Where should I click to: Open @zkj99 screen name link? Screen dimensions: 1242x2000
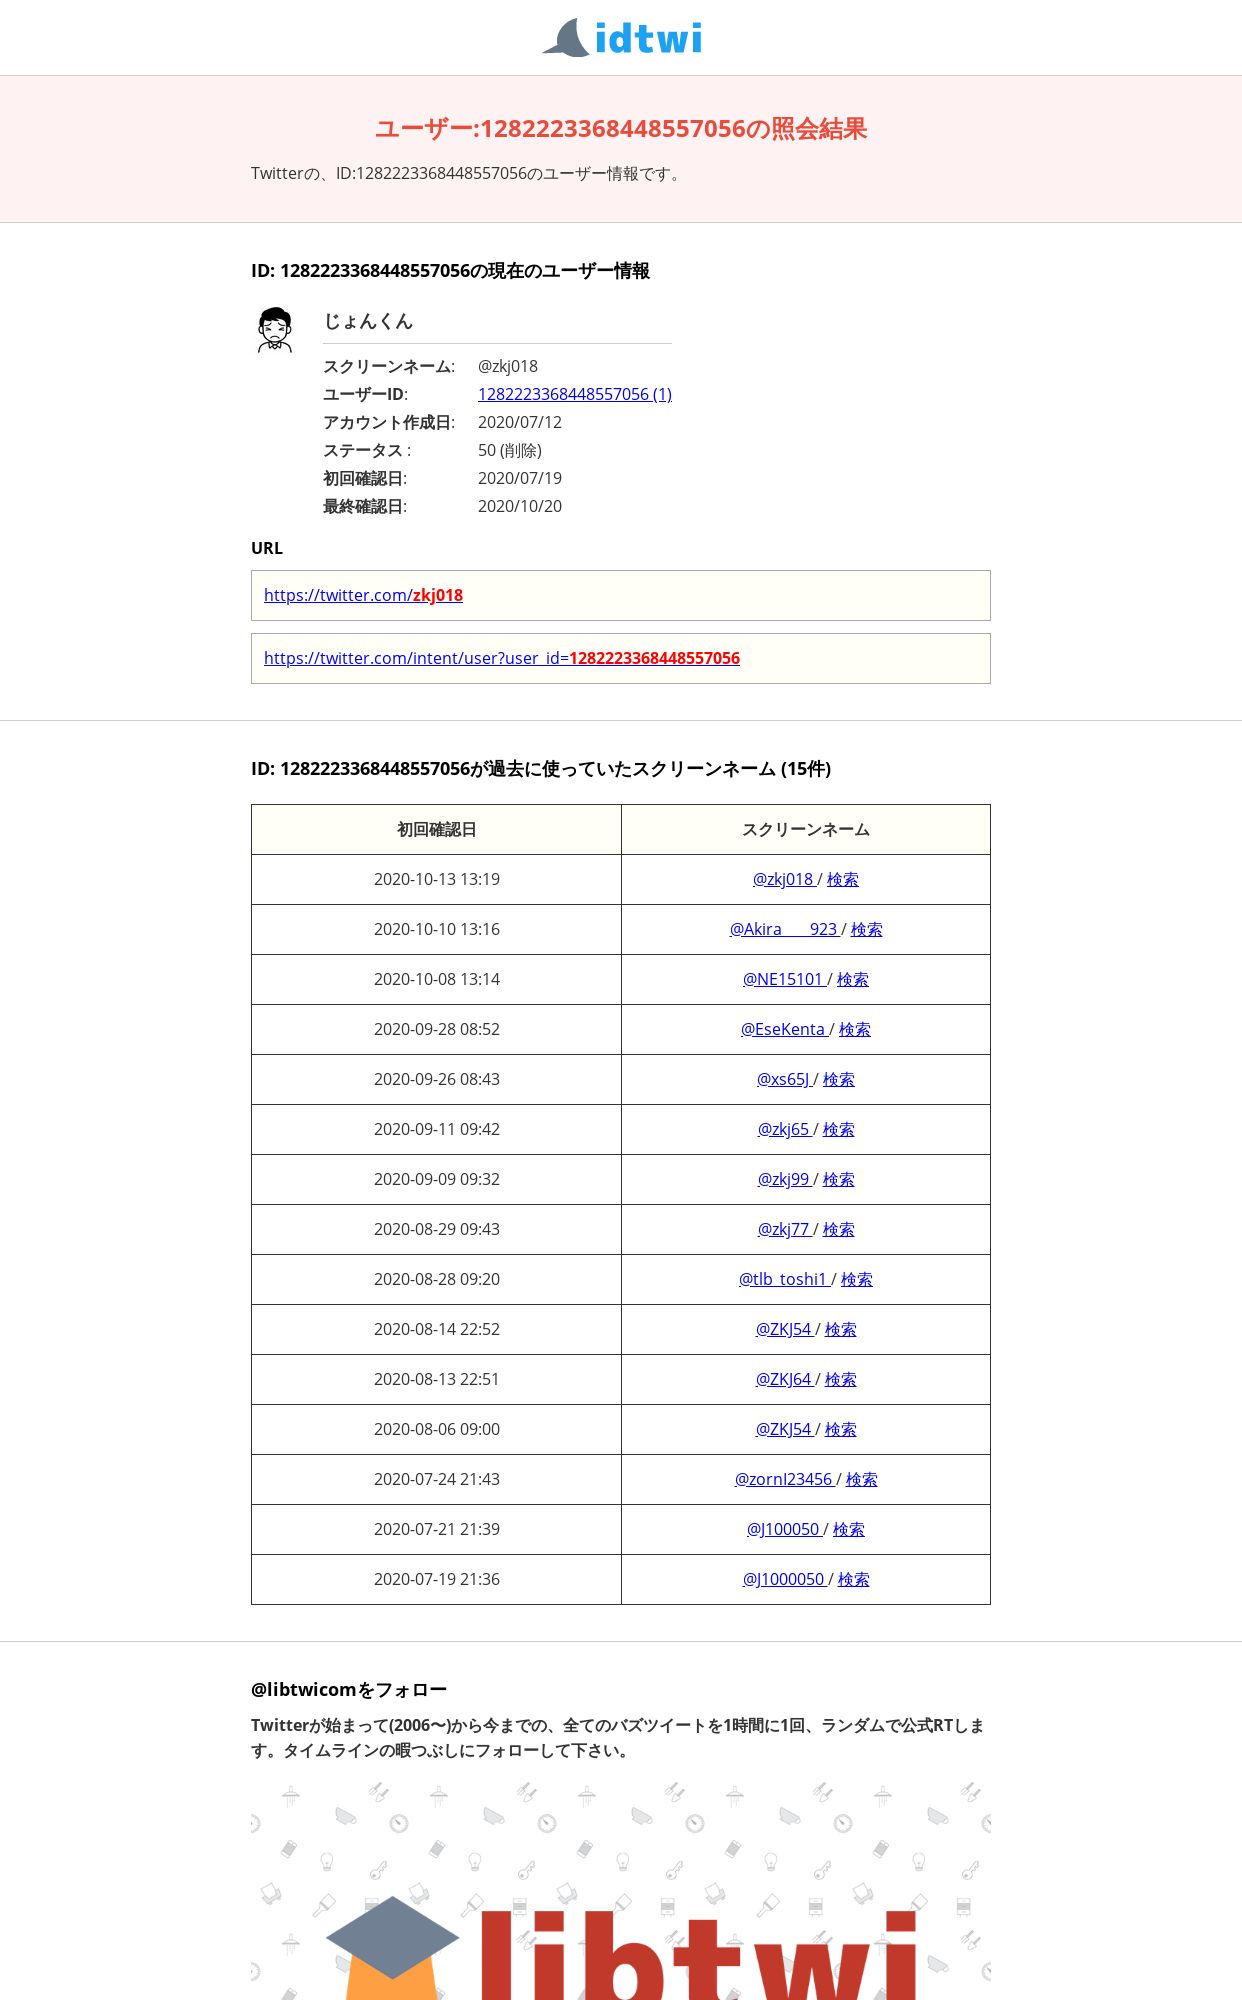[x=785, y=1179]
